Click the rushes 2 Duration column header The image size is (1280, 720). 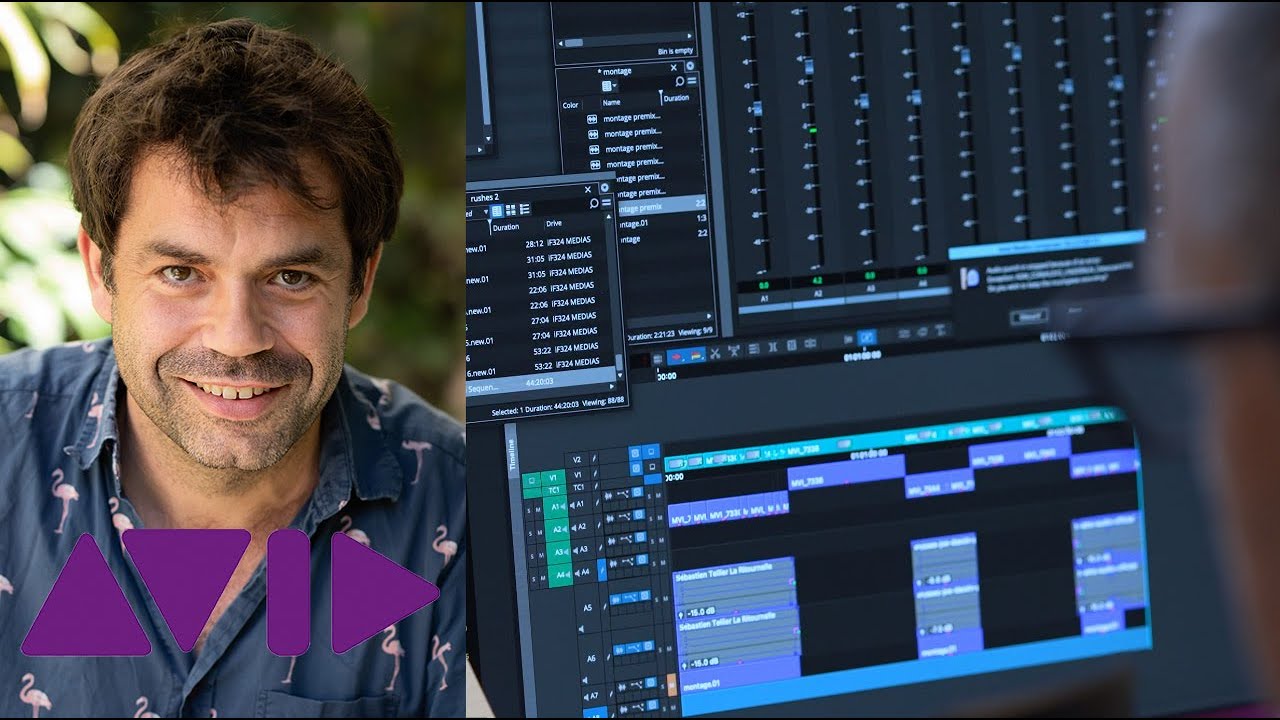pos(507,227)
